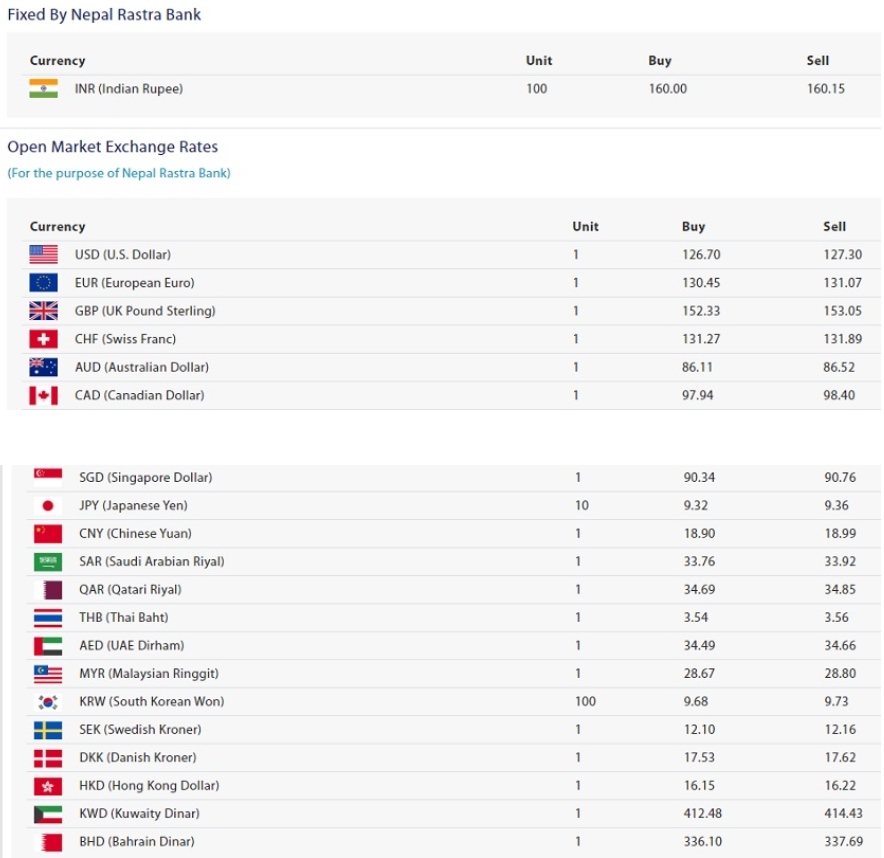
Task: Select the 'DKK (Danish Kroner)' currency name
Action: [x=138, y=757]
